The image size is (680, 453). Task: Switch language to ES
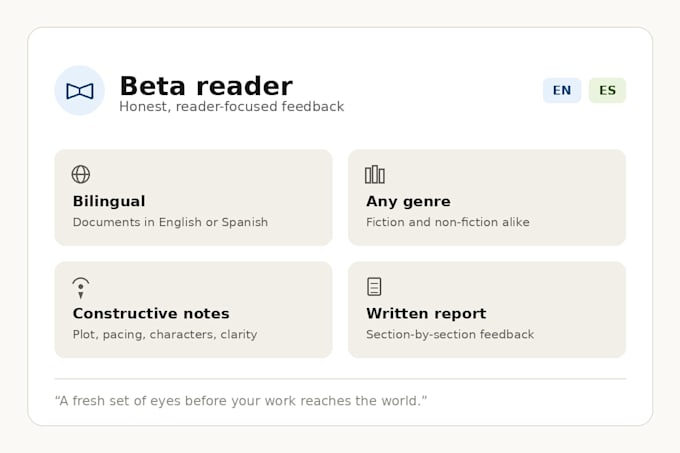pos(607,90)
